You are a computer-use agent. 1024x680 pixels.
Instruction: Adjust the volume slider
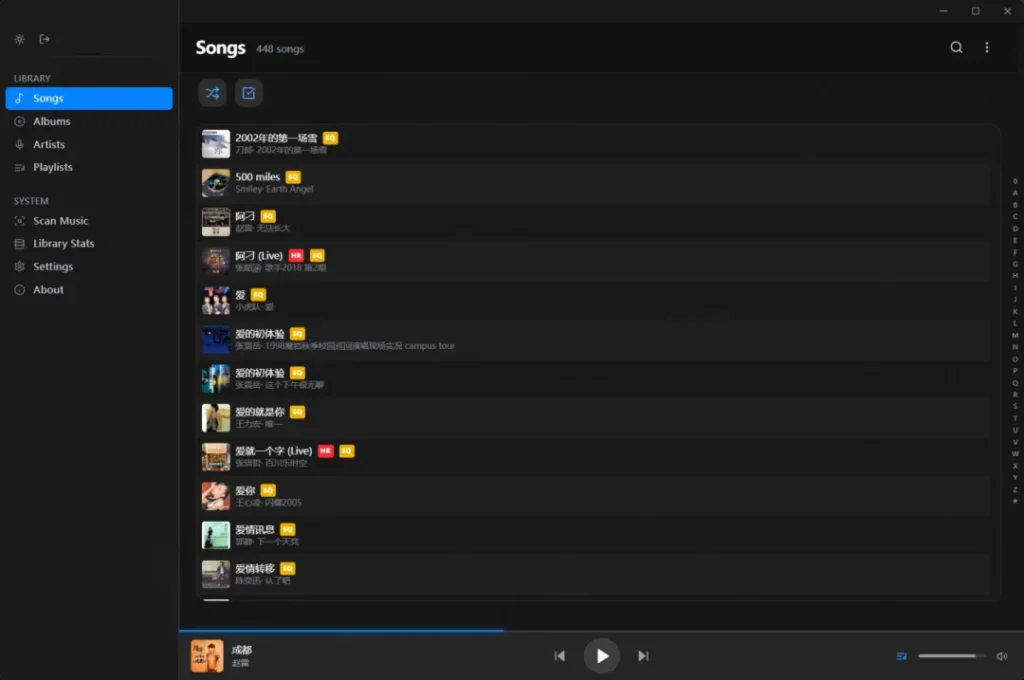[948, 656]
